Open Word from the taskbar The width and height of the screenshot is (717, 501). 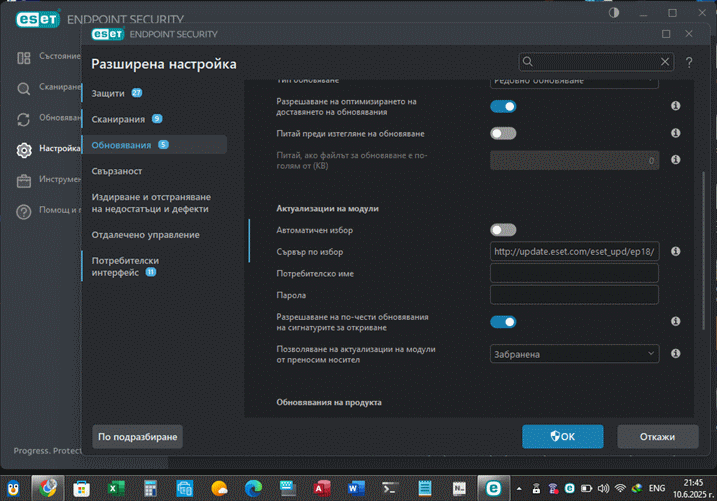coord(356,489)
